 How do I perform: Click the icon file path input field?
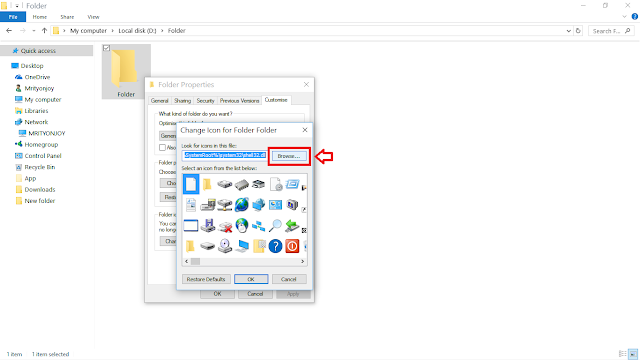[x=224, y=156]
